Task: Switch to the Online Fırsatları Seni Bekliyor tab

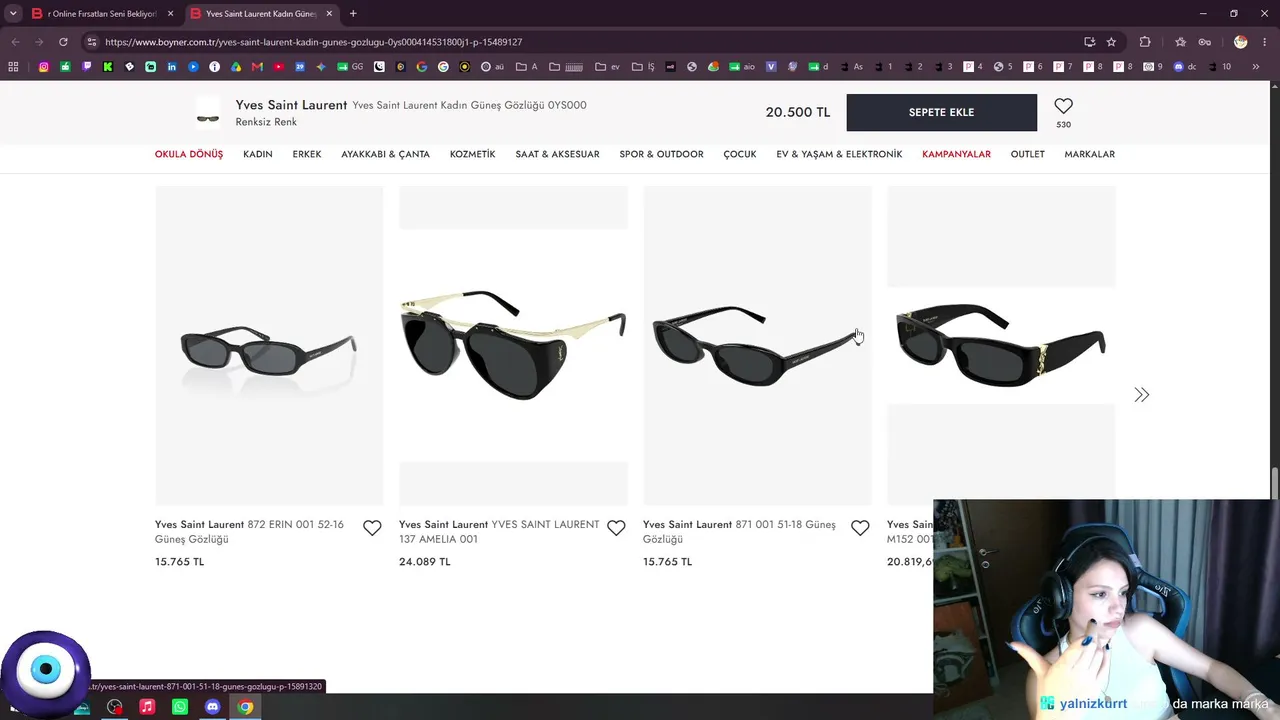Action: (102, 14)
